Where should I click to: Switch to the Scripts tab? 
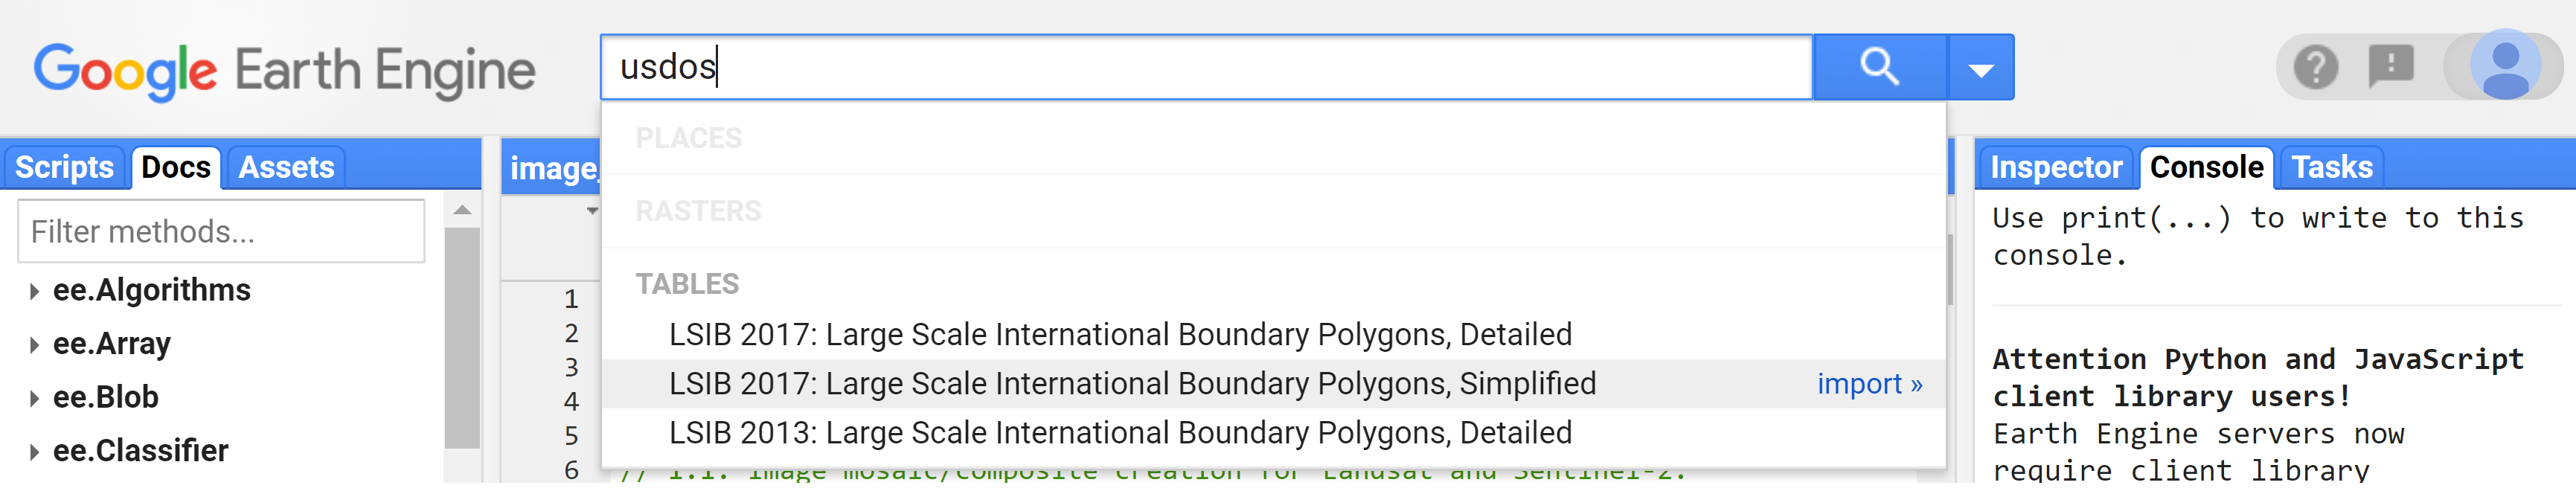(64, 167)
